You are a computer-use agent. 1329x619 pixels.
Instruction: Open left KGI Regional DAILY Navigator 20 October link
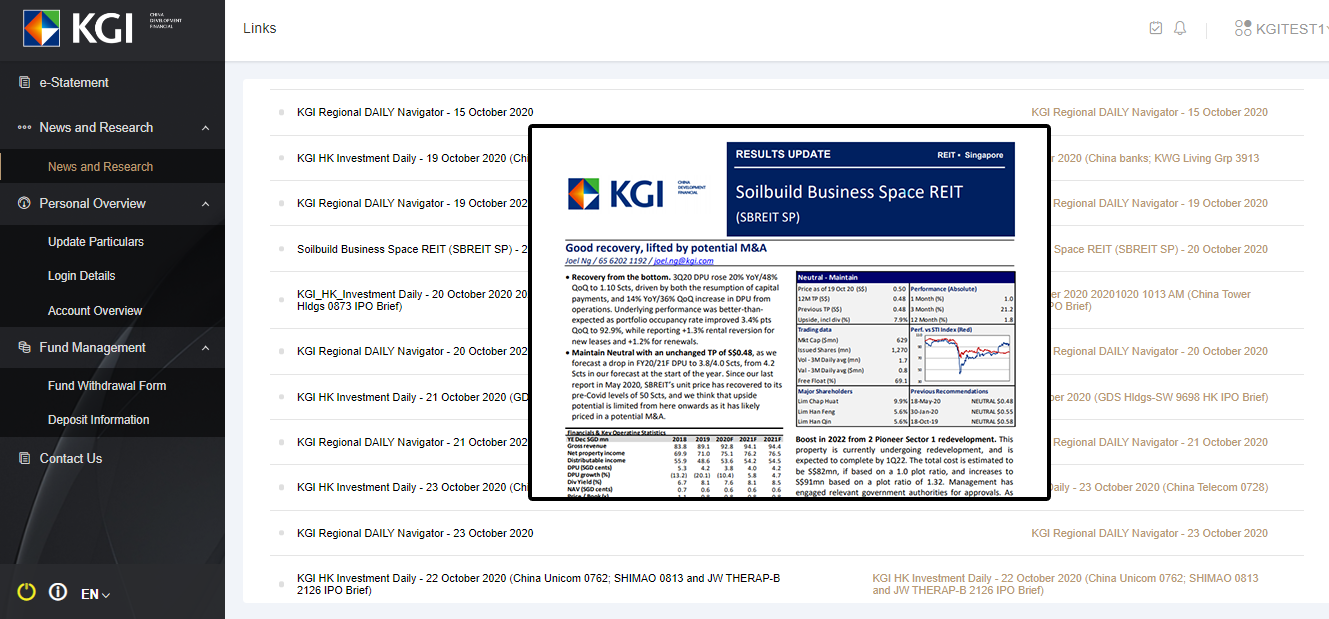412,351
